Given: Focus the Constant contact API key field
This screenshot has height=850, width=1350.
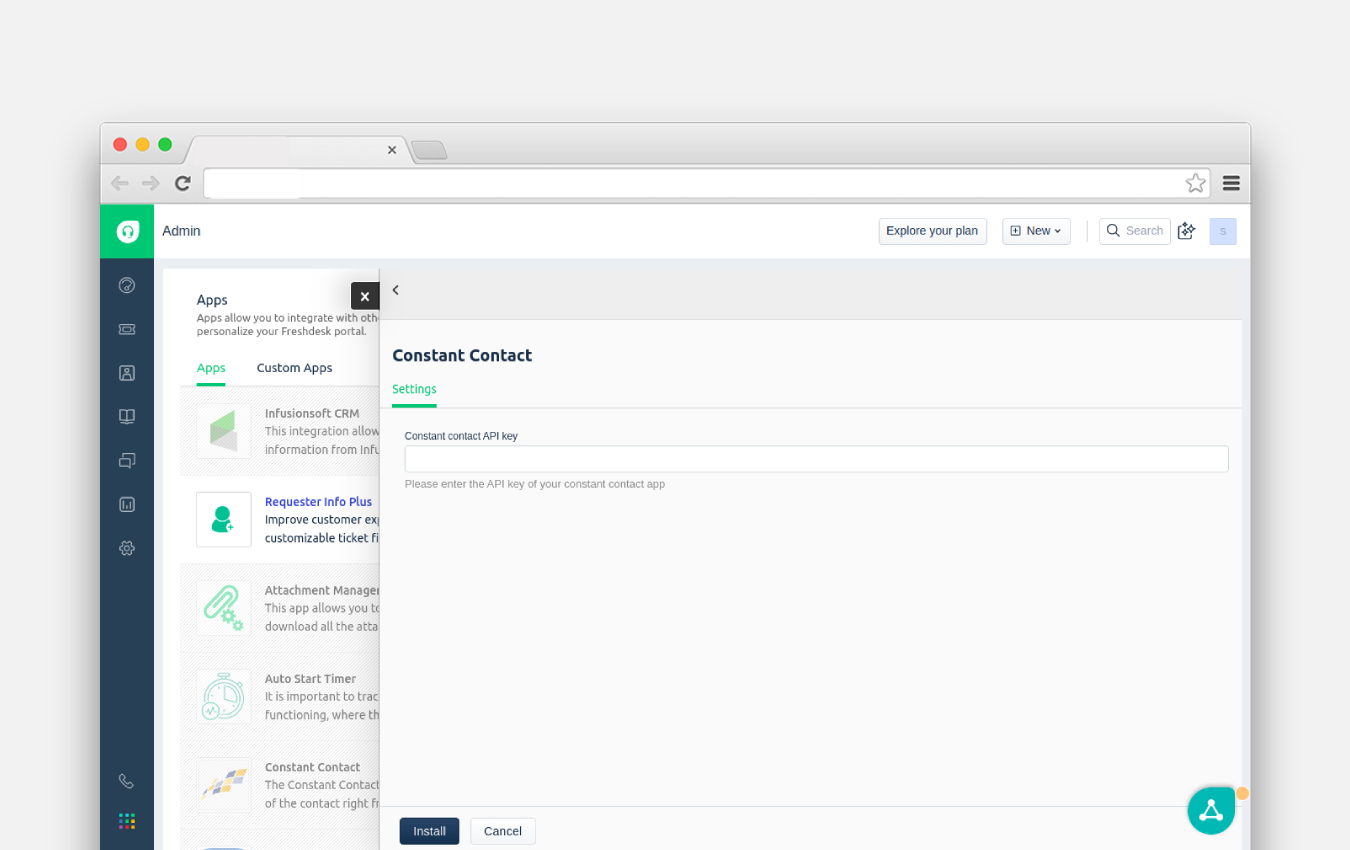Looking at the screenshot, I should [816, 459].
